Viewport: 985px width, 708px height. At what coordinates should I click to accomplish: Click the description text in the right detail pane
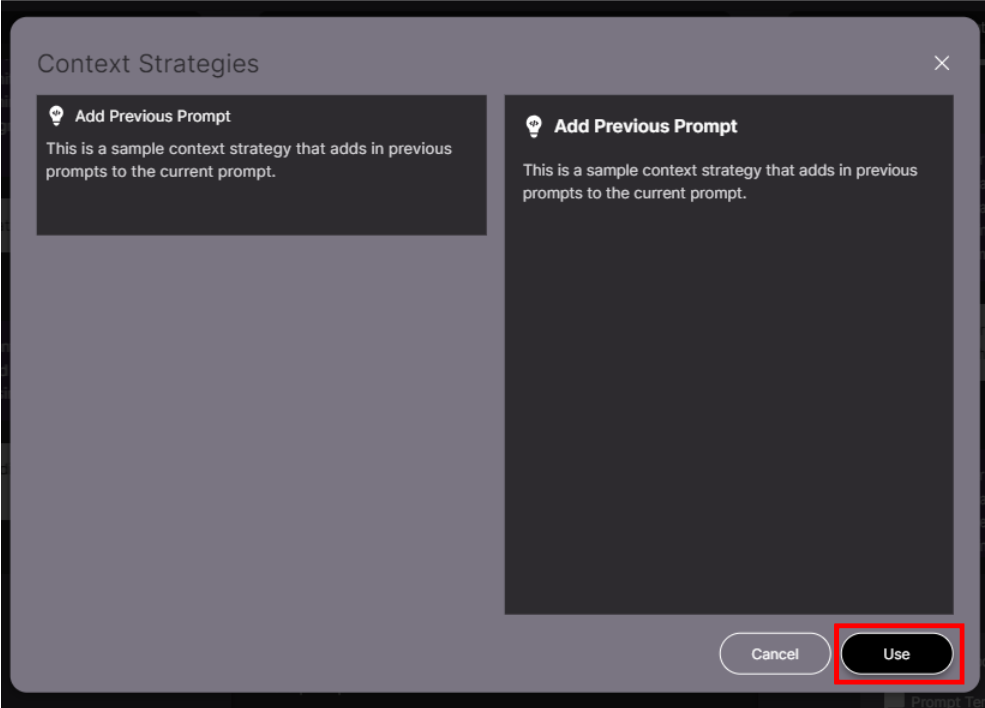point(720,182)
